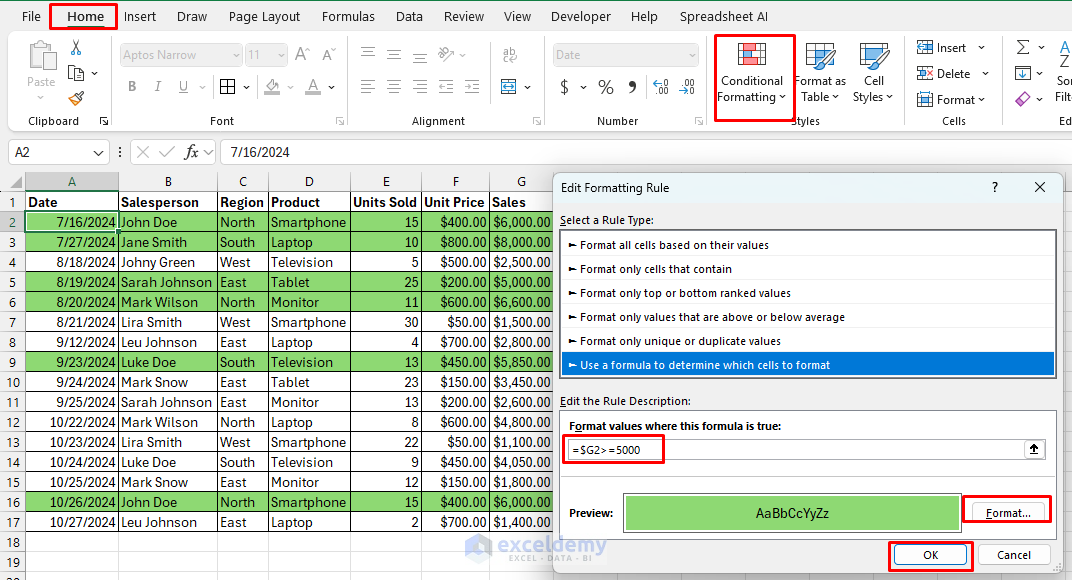The width and height of the screenshot is (1072, 580).
Task: Expand the formula bar chevron
Action: (209, 152)
